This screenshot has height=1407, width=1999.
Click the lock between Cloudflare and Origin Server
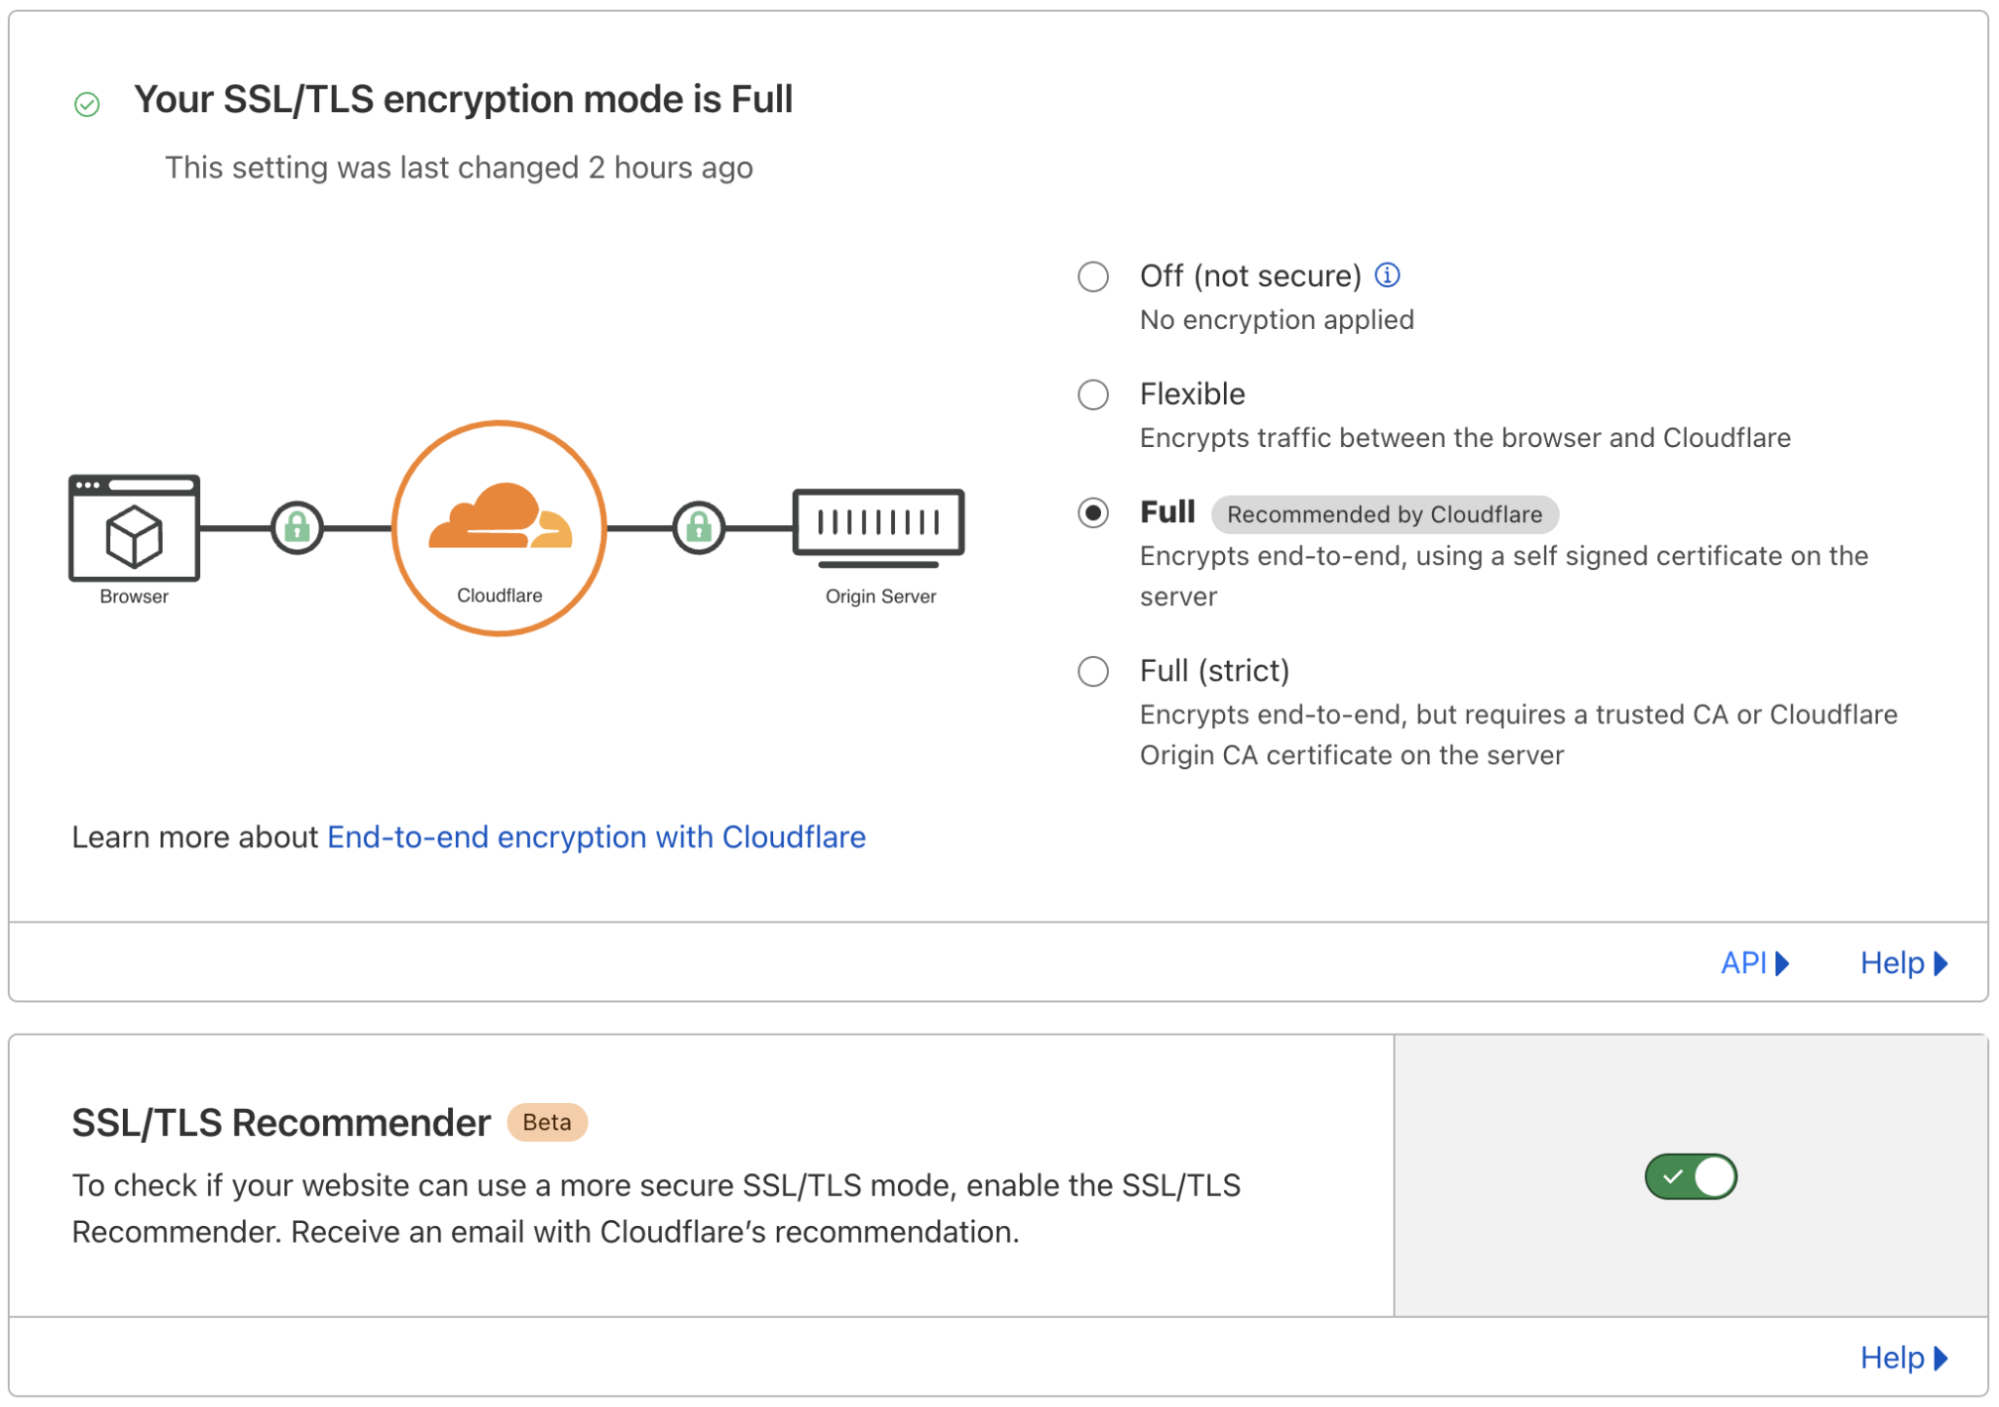pyautogui.click(x=698, y=527)
